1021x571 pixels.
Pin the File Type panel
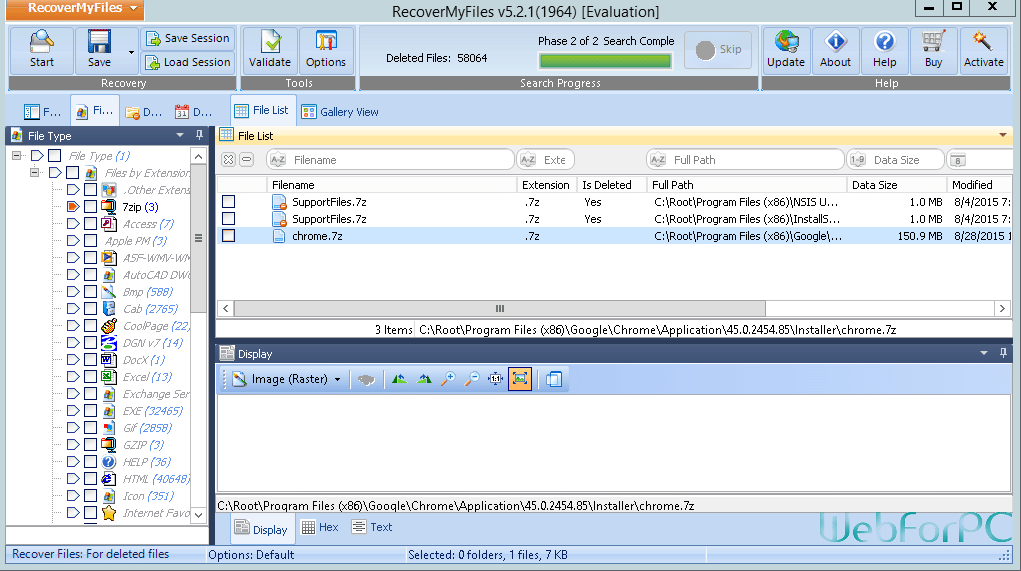[x=199, y=135]
